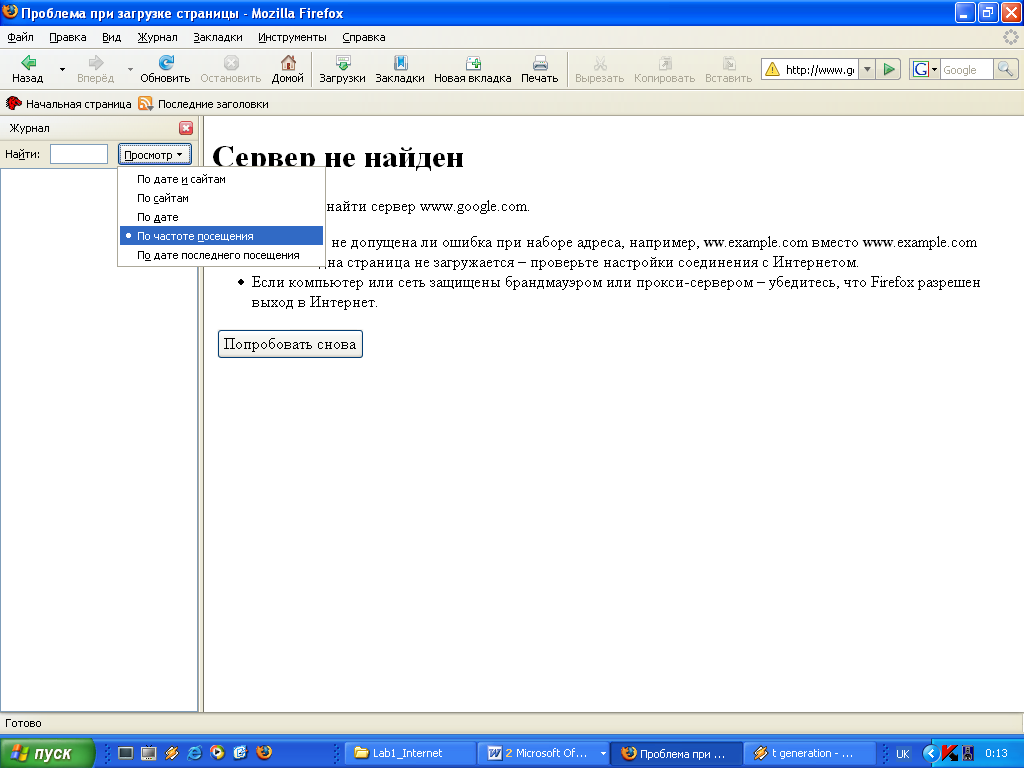Open the Вид menu
Screen dimensions: 1024x768
[112, 37]
